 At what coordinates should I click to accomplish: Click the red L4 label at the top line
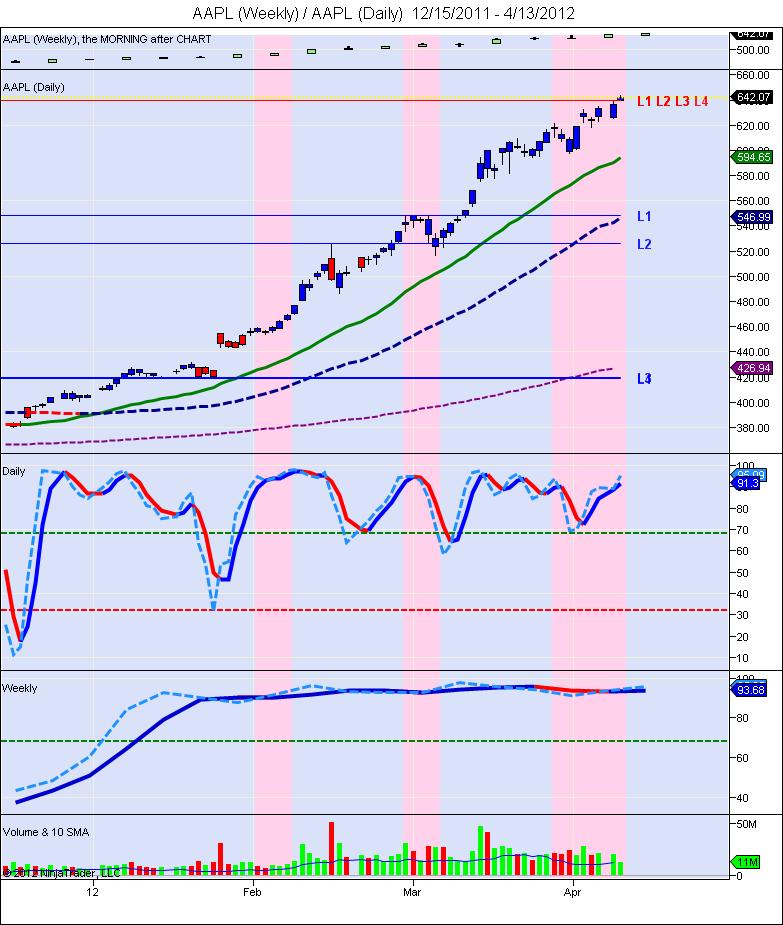point(701,101)
